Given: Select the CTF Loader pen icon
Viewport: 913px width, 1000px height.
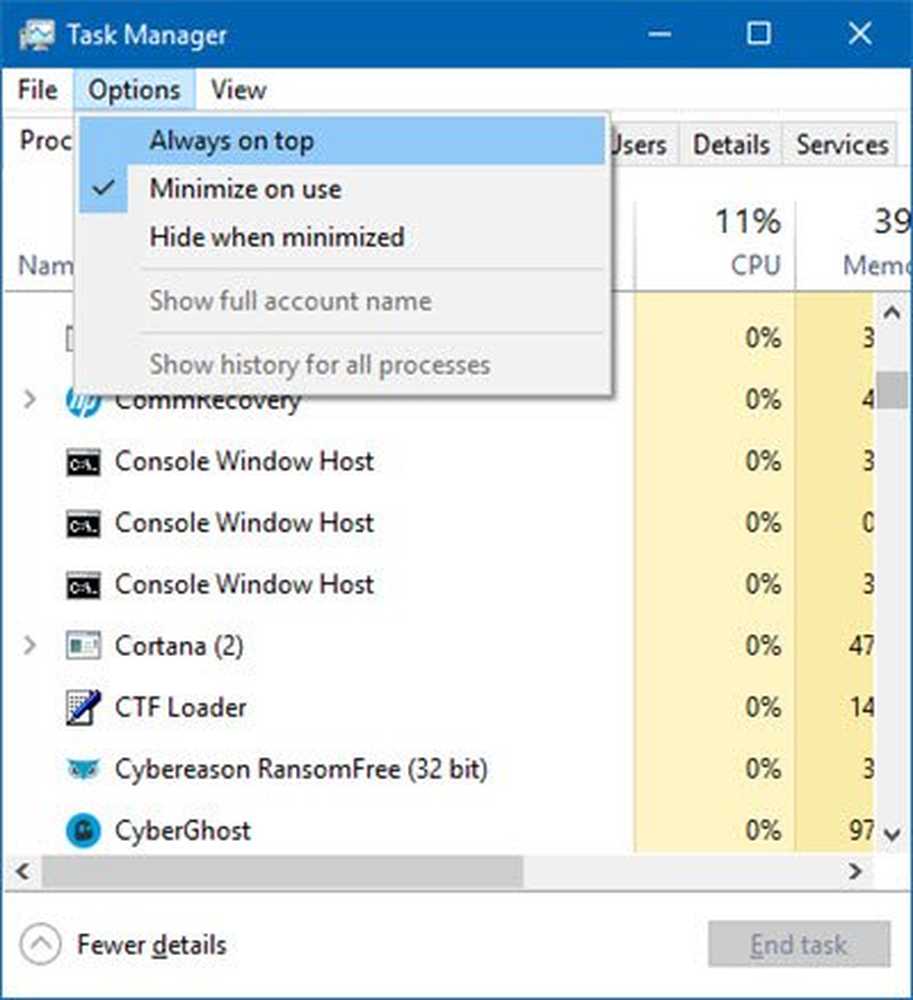Looking at the screenshot, I should [83, 708].
